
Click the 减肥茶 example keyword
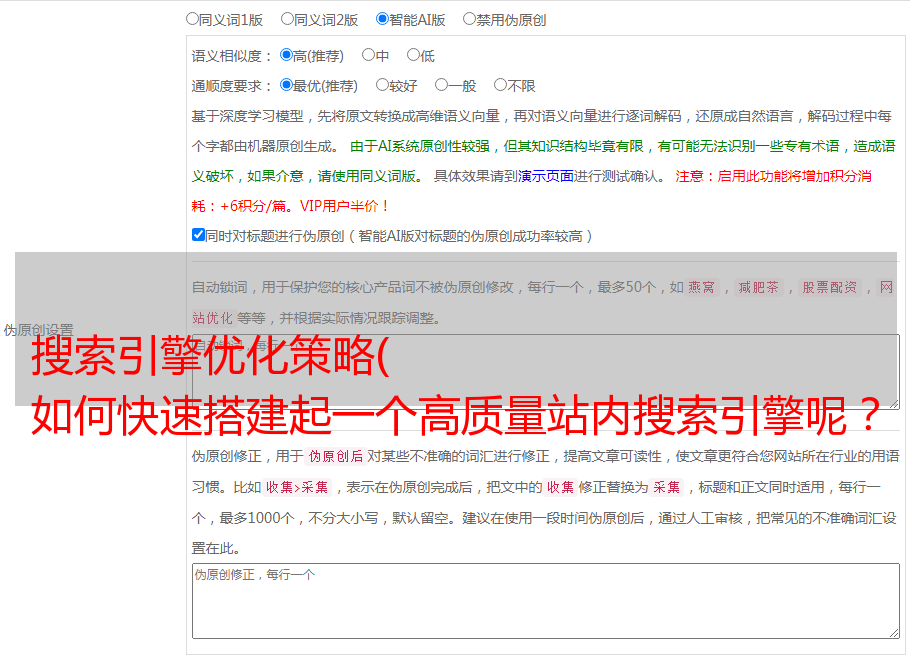[x=758, y=287]
